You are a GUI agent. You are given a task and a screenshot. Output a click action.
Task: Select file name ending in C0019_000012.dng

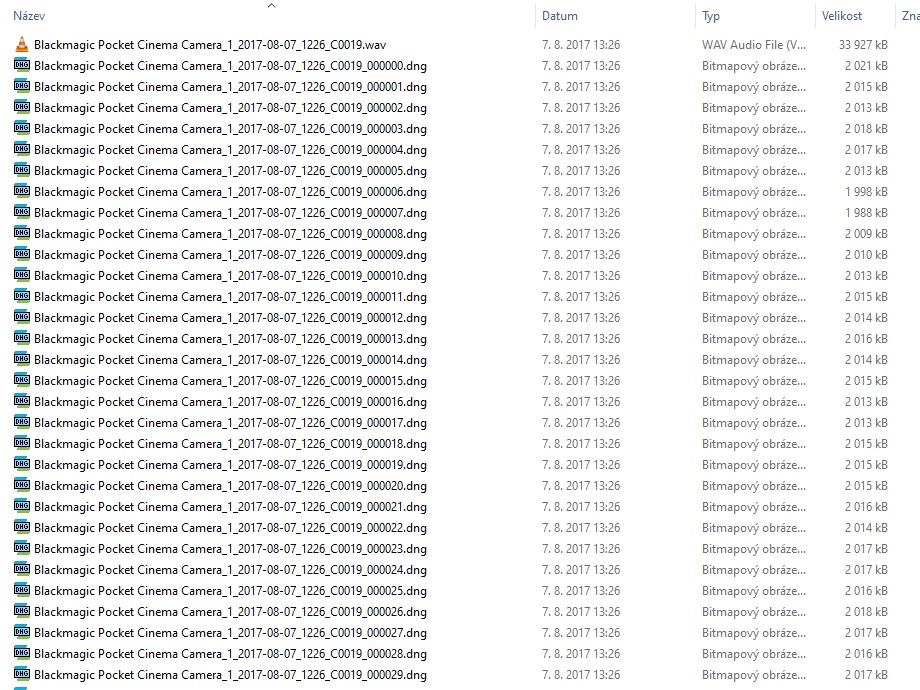click(230, 318)
